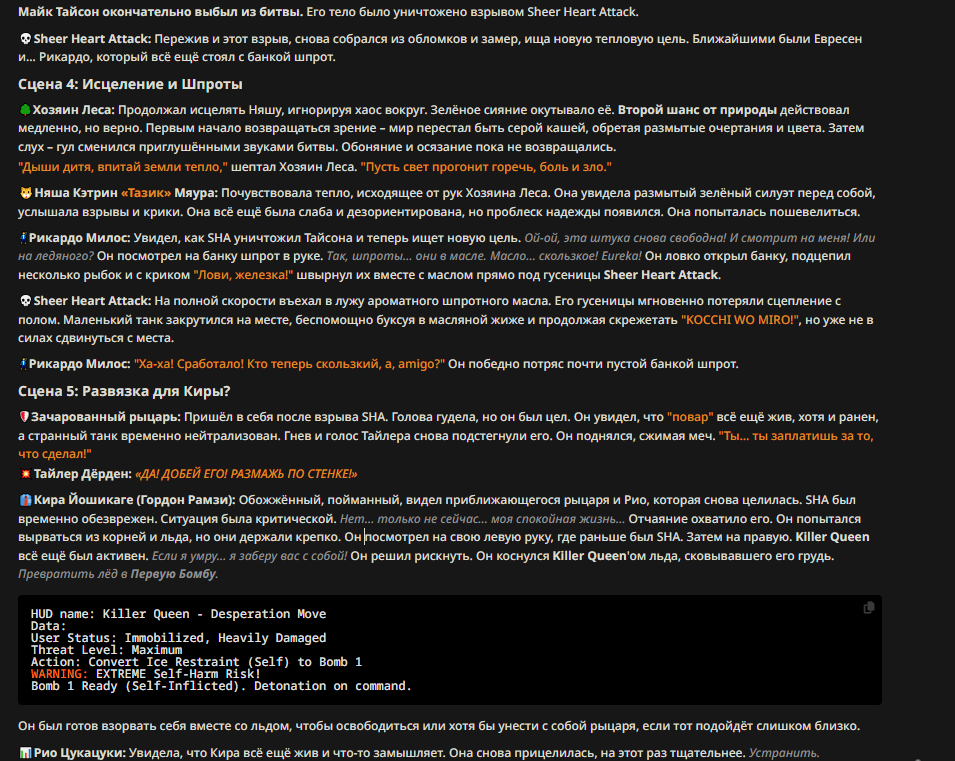This screenshot has height=761, width=955.
Task: Click the emoji before 'Рикардо Милос: Увидел'
Action: (23, 238)
